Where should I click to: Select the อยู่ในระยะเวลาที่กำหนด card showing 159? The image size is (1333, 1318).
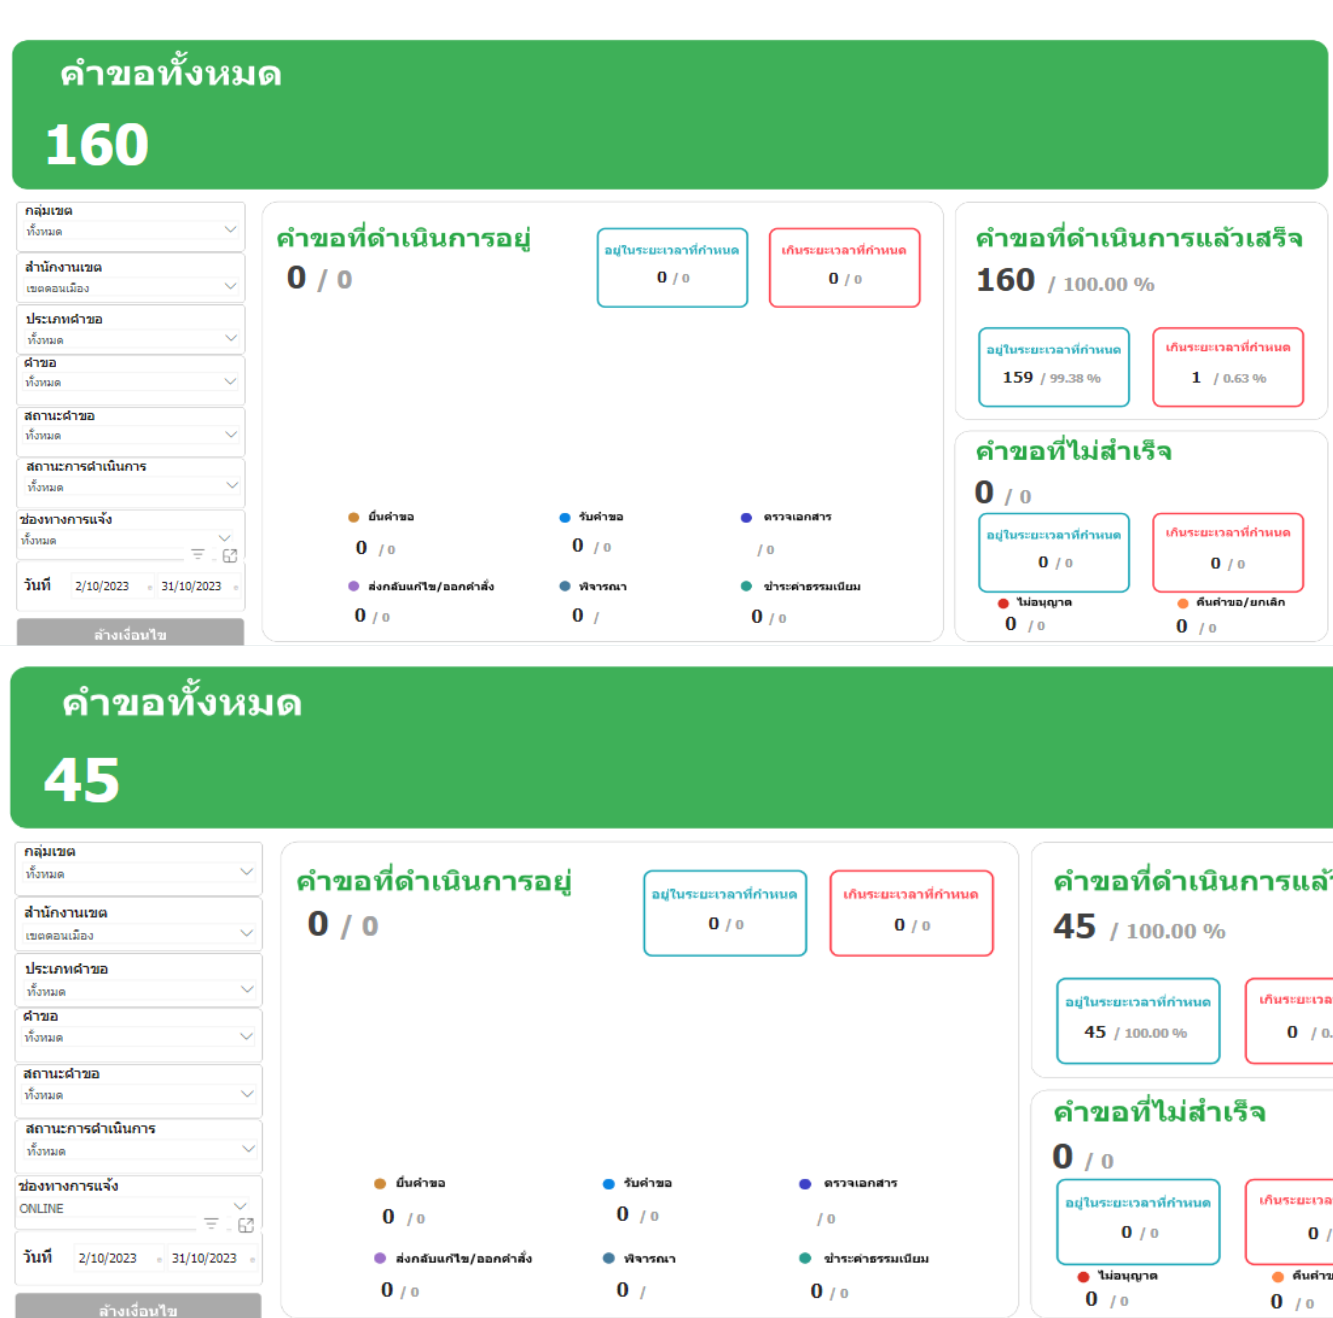coord(1053,367)
